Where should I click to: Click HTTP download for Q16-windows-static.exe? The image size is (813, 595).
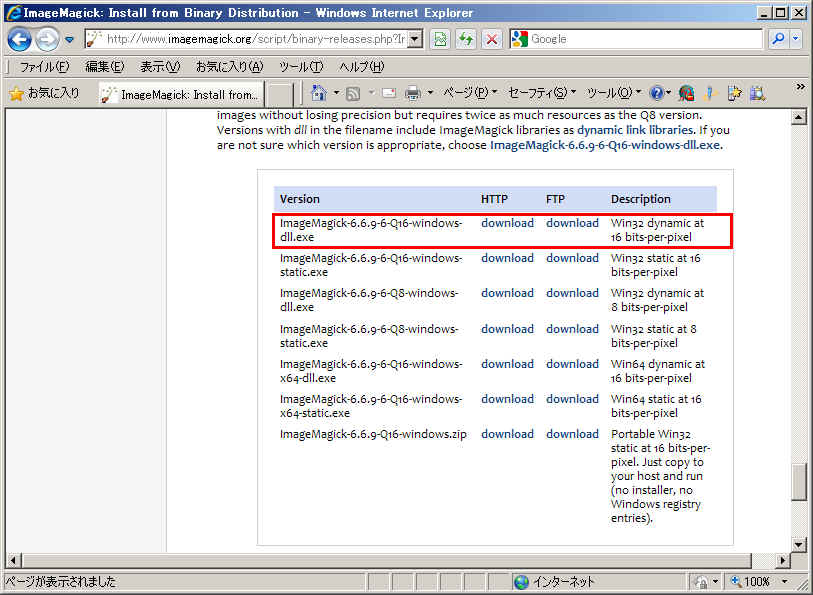(x=507, y=258)
